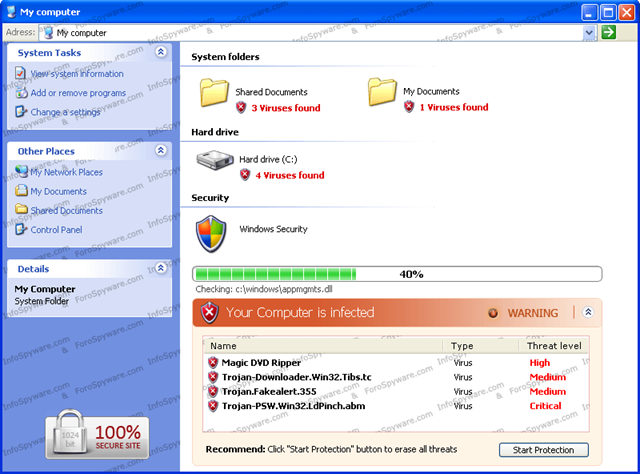Screen dimensions: 640x474
Task: Click the My Network Places icon
Action: click(22, 171)
